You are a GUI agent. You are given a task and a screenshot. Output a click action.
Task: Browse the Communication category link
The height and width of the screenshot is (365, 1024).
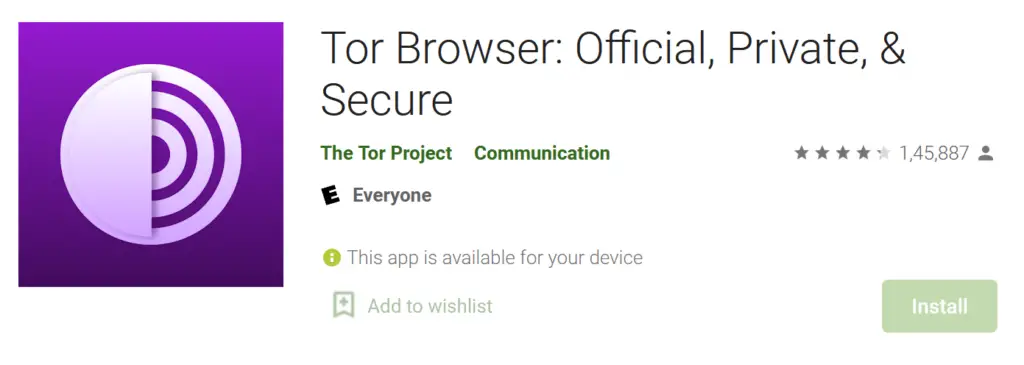tap(542, 153)
